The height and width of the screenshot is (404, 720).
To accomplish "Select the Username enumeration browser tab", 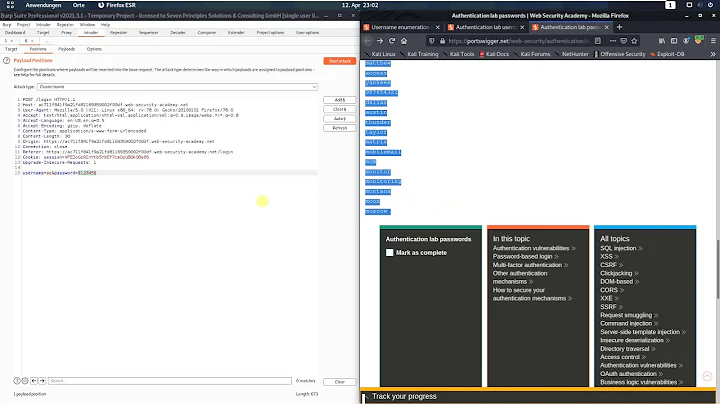I will pos(400,28).
